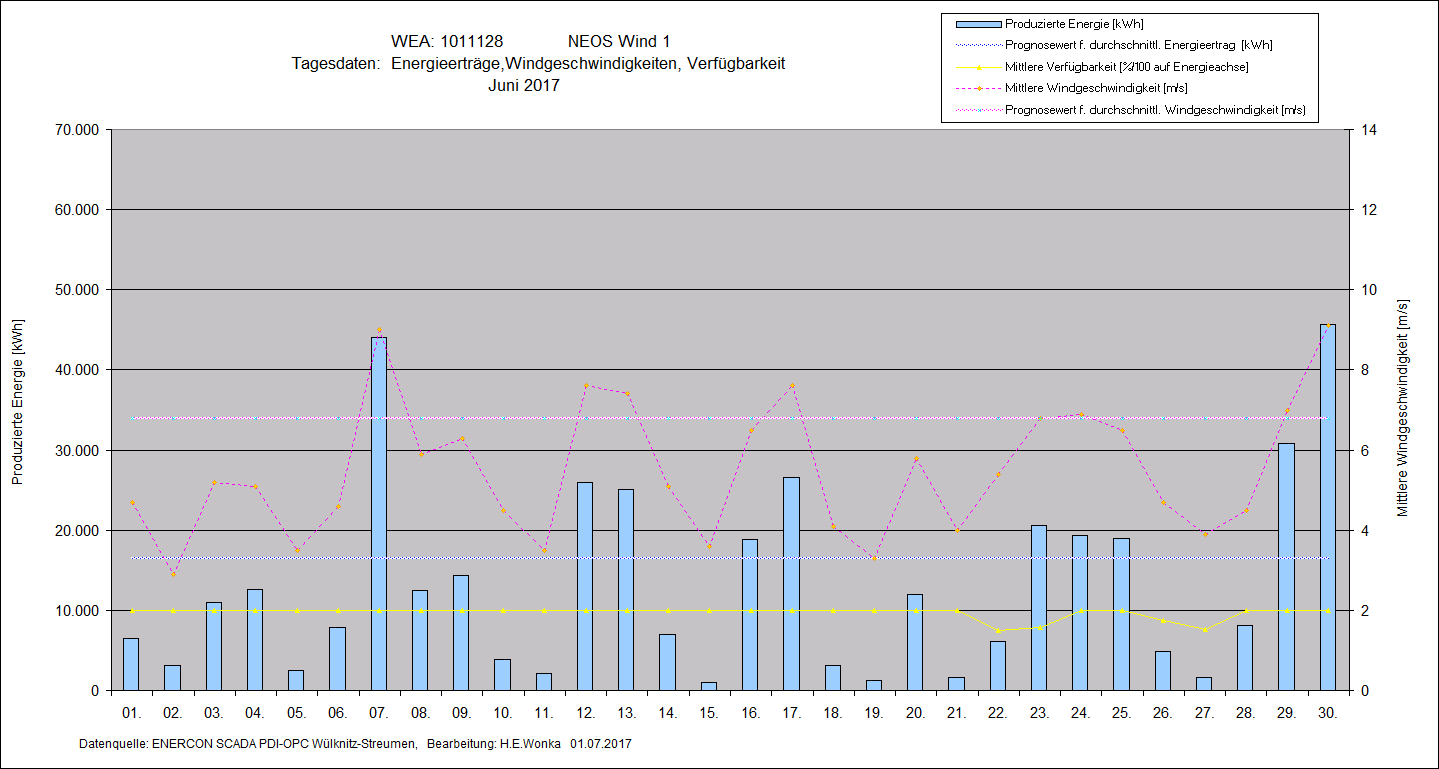Select the energy bar for day 30.
The height and width of the screenshot is (769, 1439).
click(x=1328, y=507)
